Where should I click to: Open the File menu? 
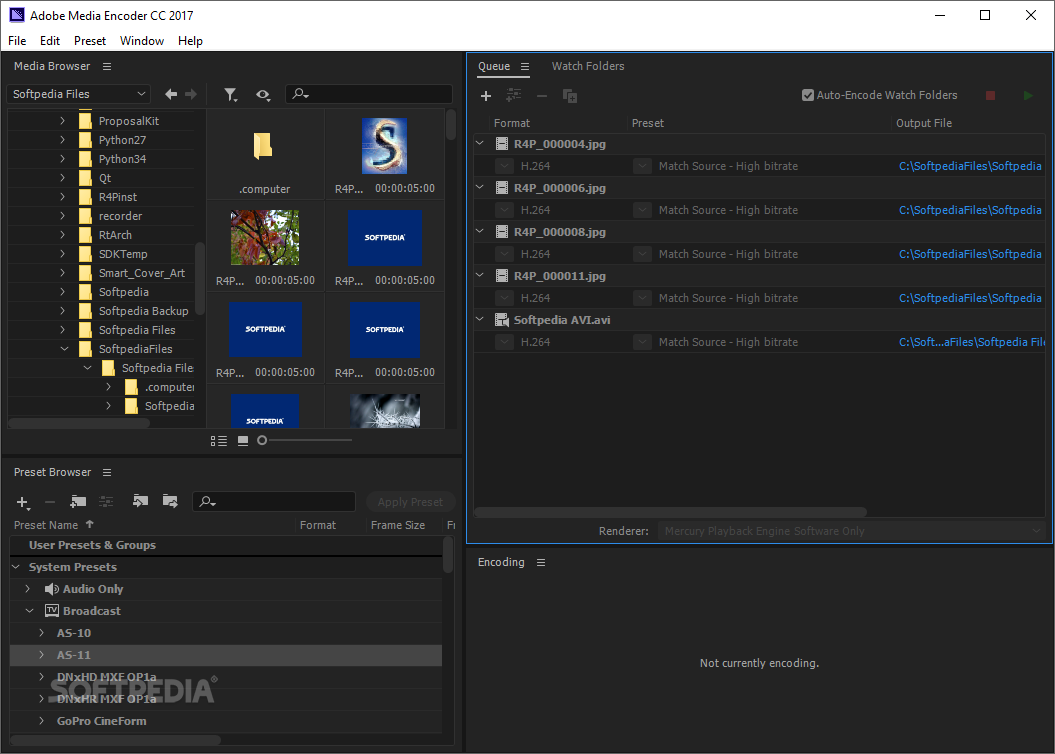coord(17,41)
